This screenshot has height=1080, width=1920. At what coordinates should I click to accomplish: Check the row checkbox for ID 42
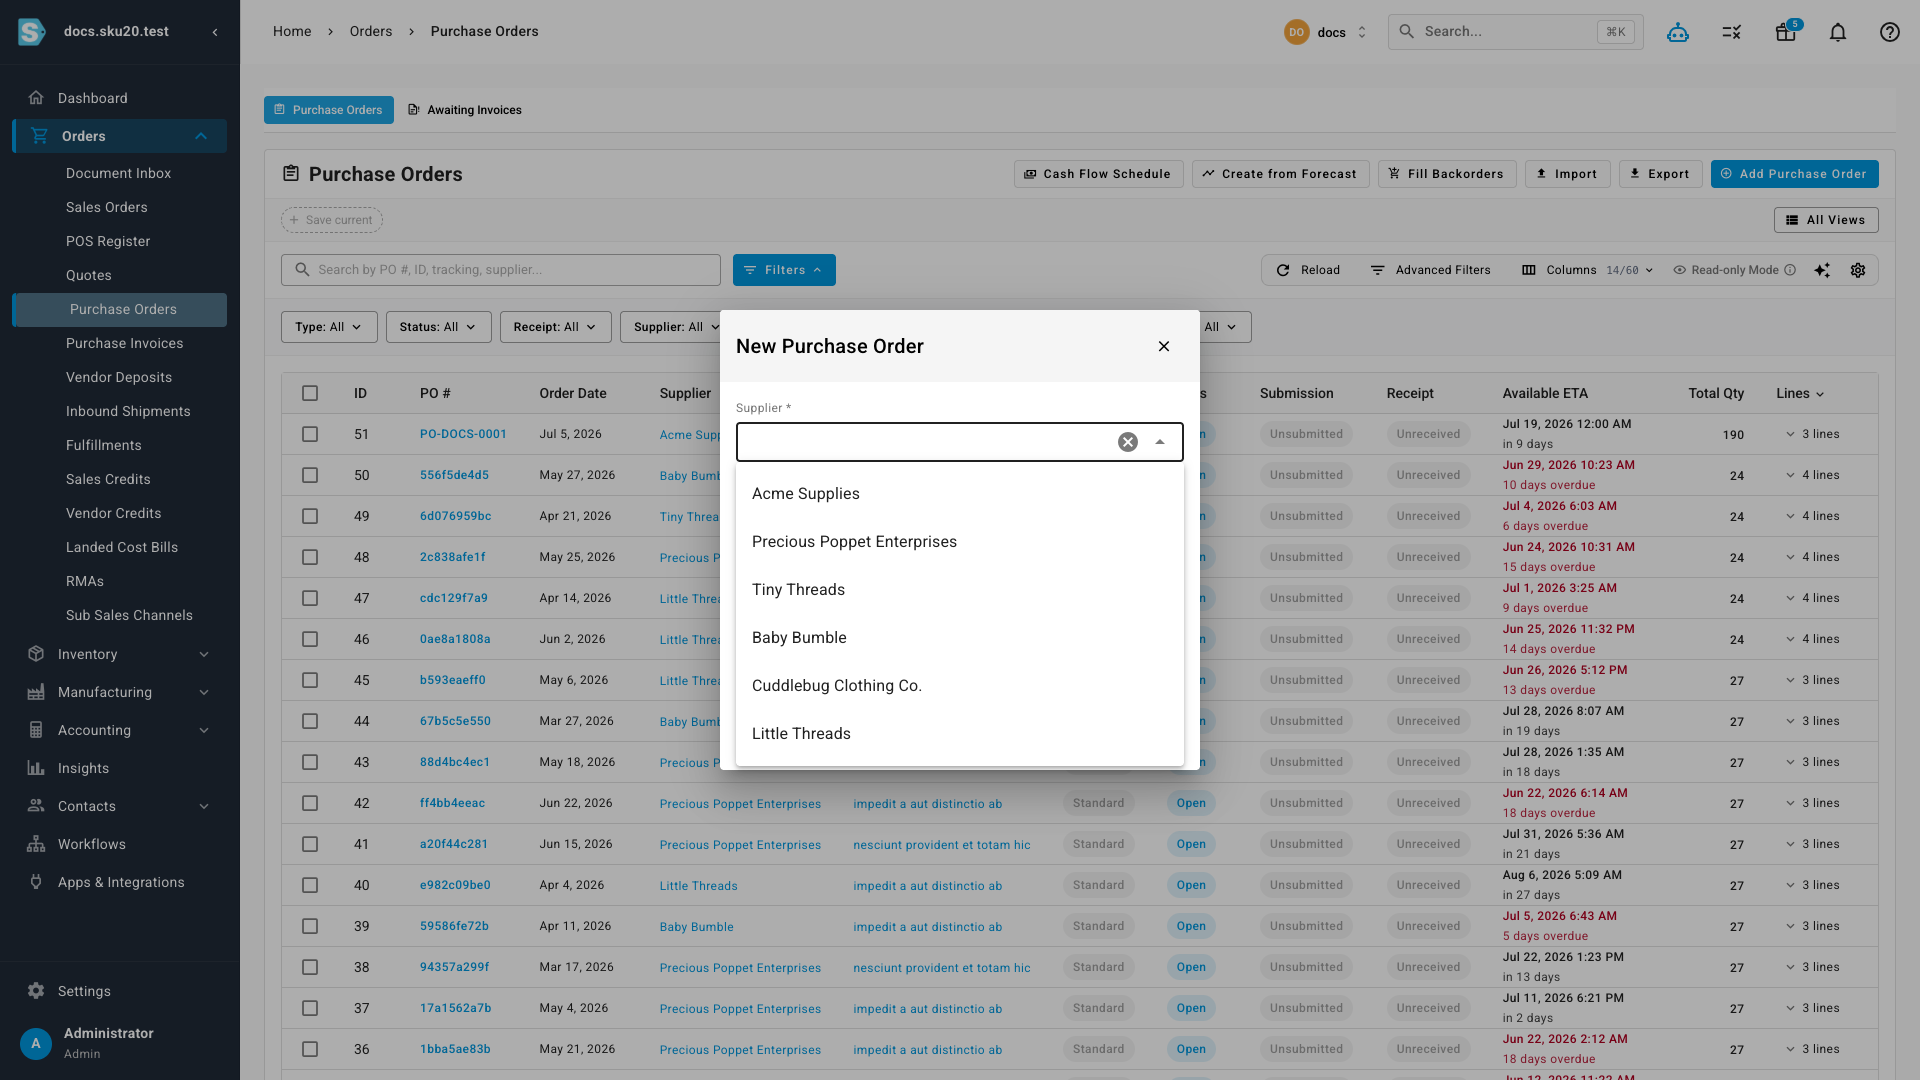310,803
